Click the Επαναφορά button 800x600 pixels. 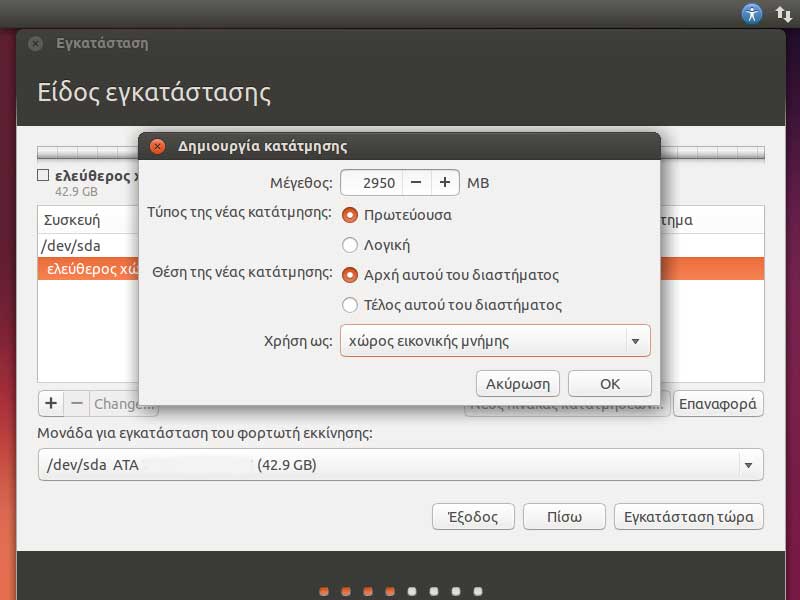tap(718, 404)
